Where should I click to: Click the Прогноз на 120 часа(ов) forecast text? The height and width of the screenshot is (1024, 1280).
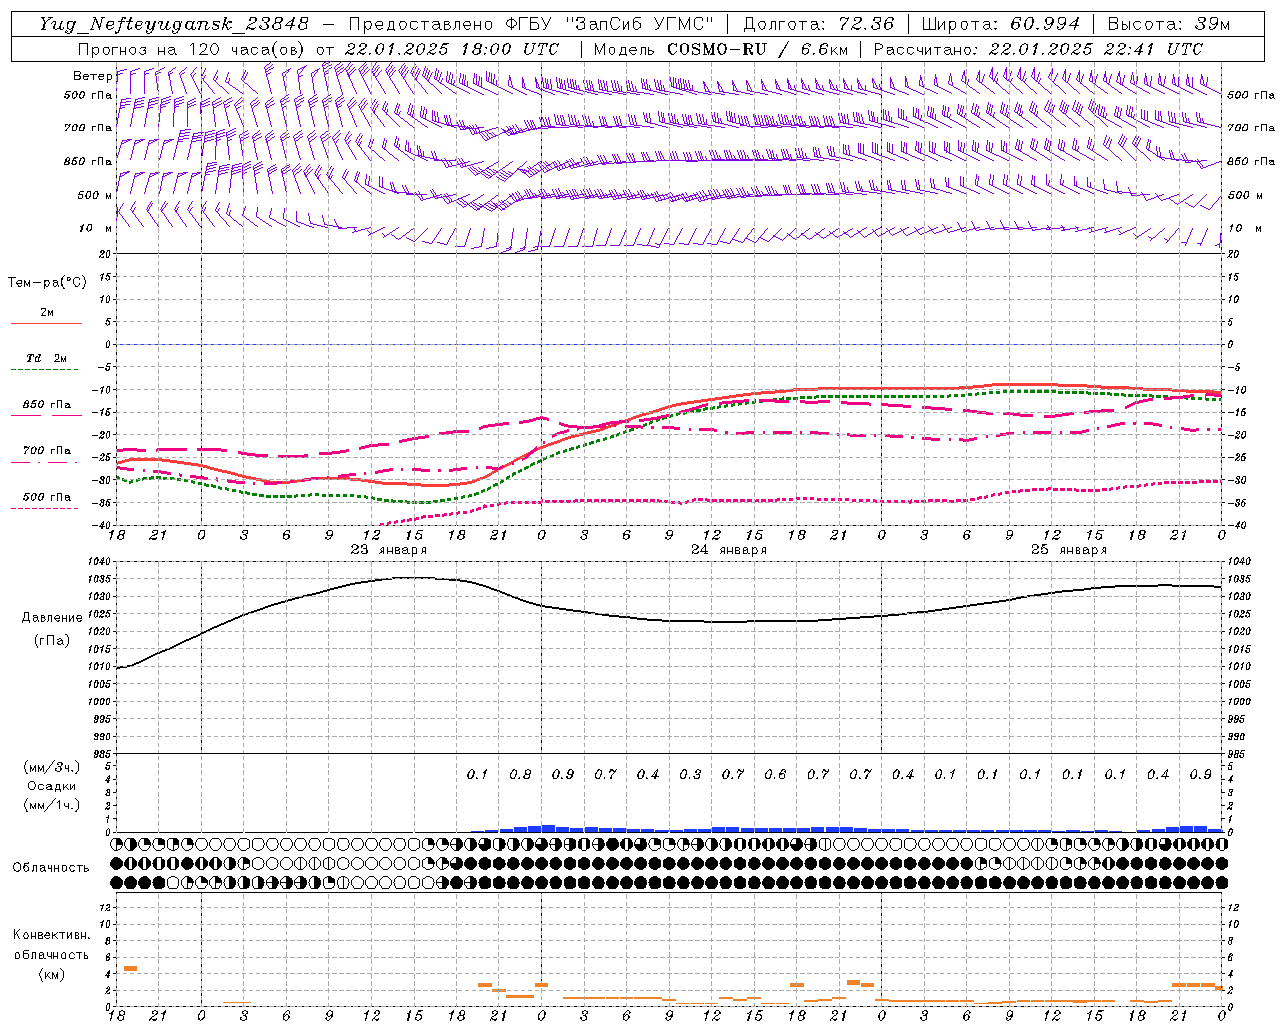(x=193, y=49)
